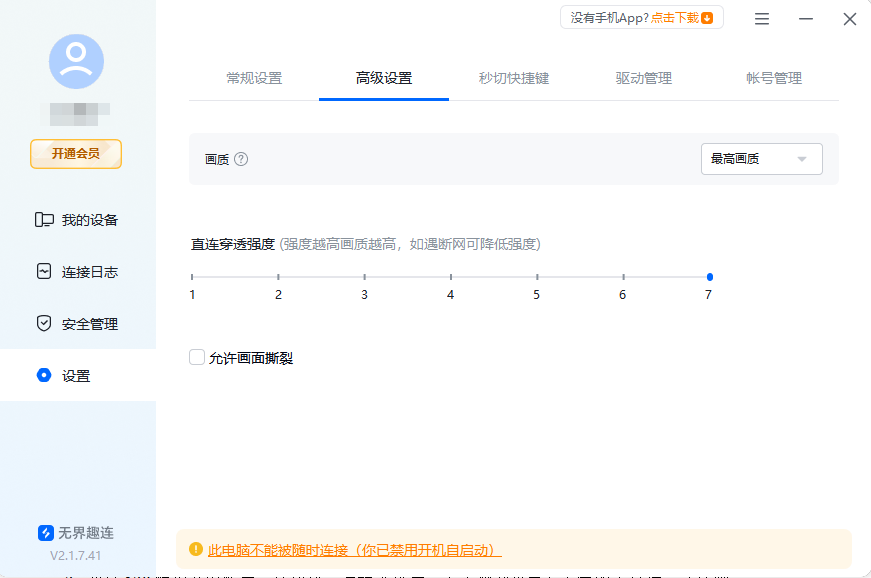The width and height of the screenshot is (871, 578).
Task: Open the 驱动管理 tab
Action: [644, 76]
